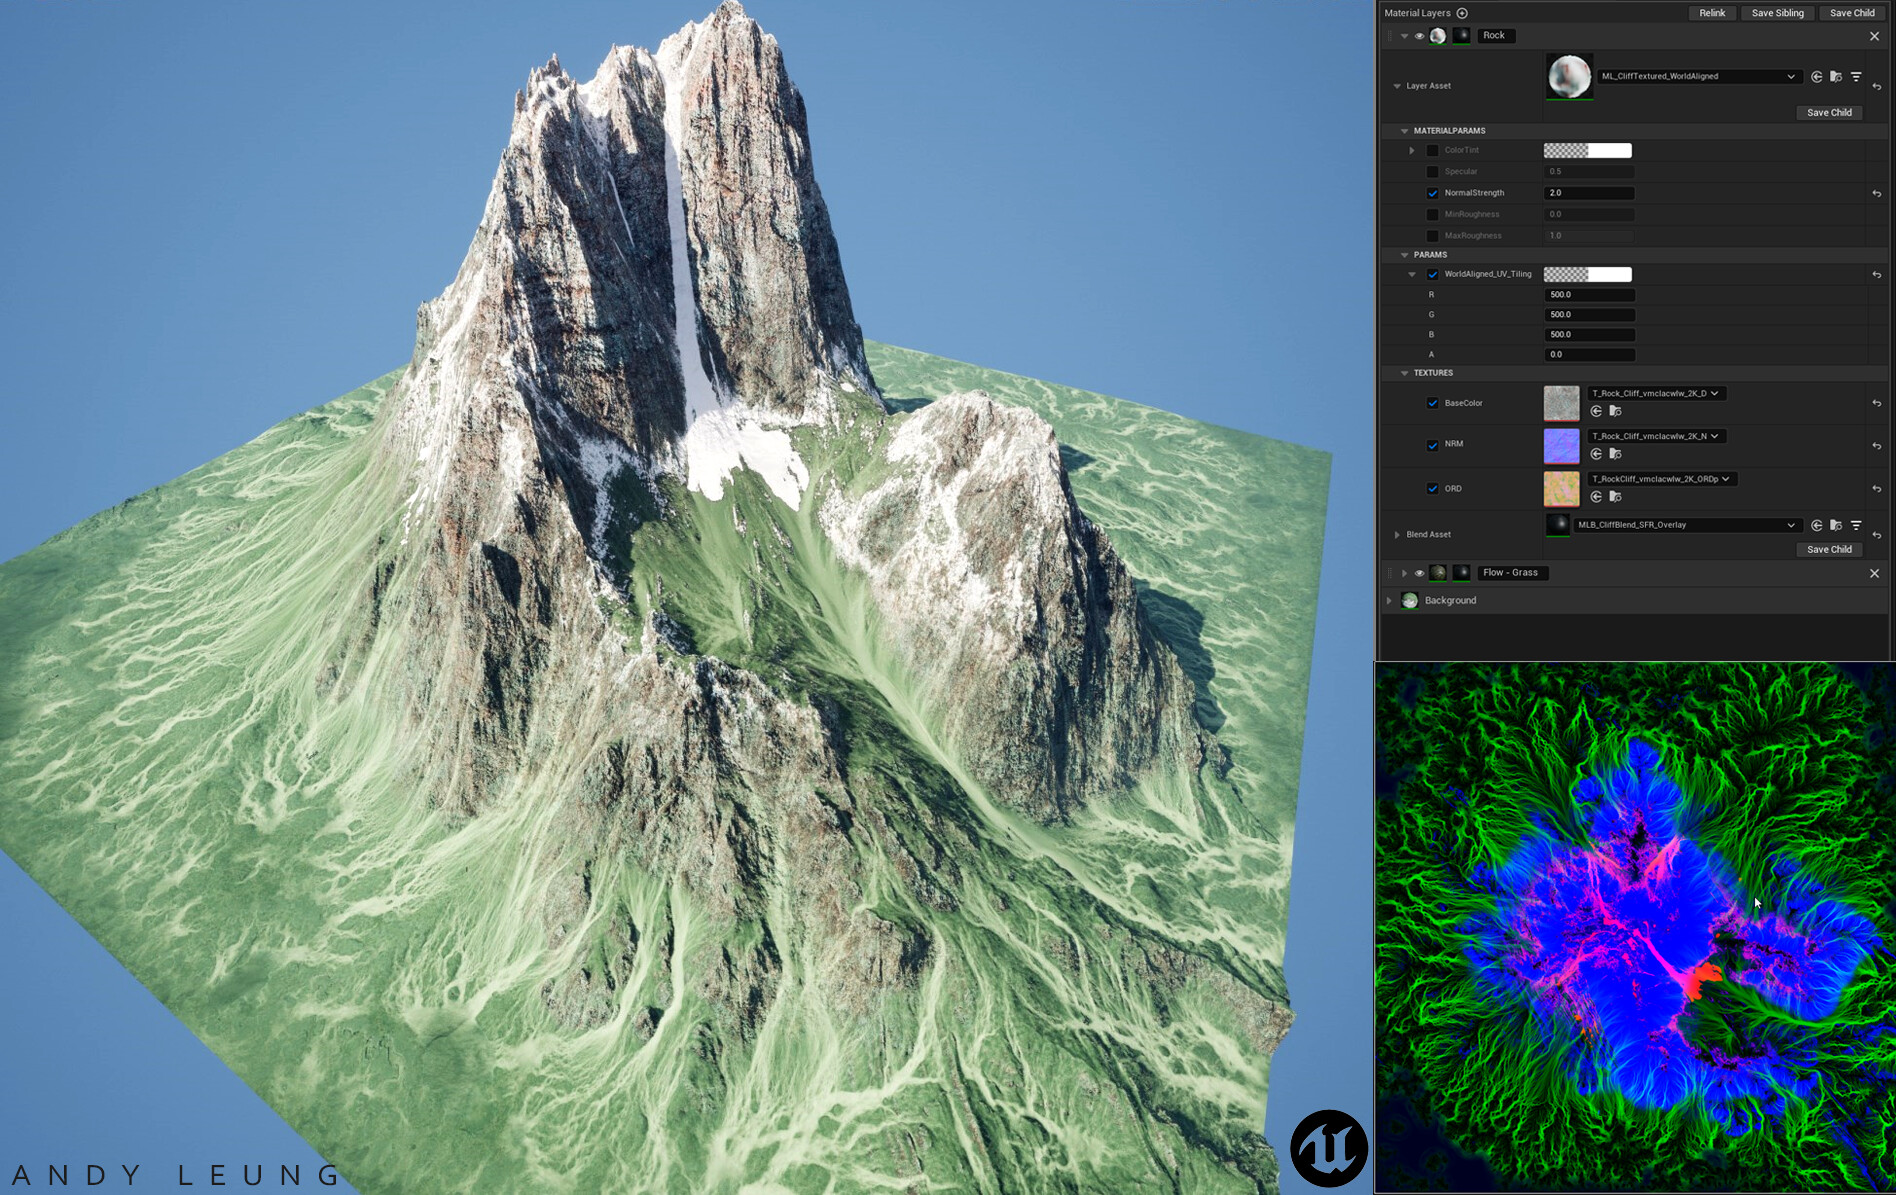The image size is (1896, 1195).
Task: Click the WorldAligned_UV_Tiling R value field
Action: [1588, 295]
